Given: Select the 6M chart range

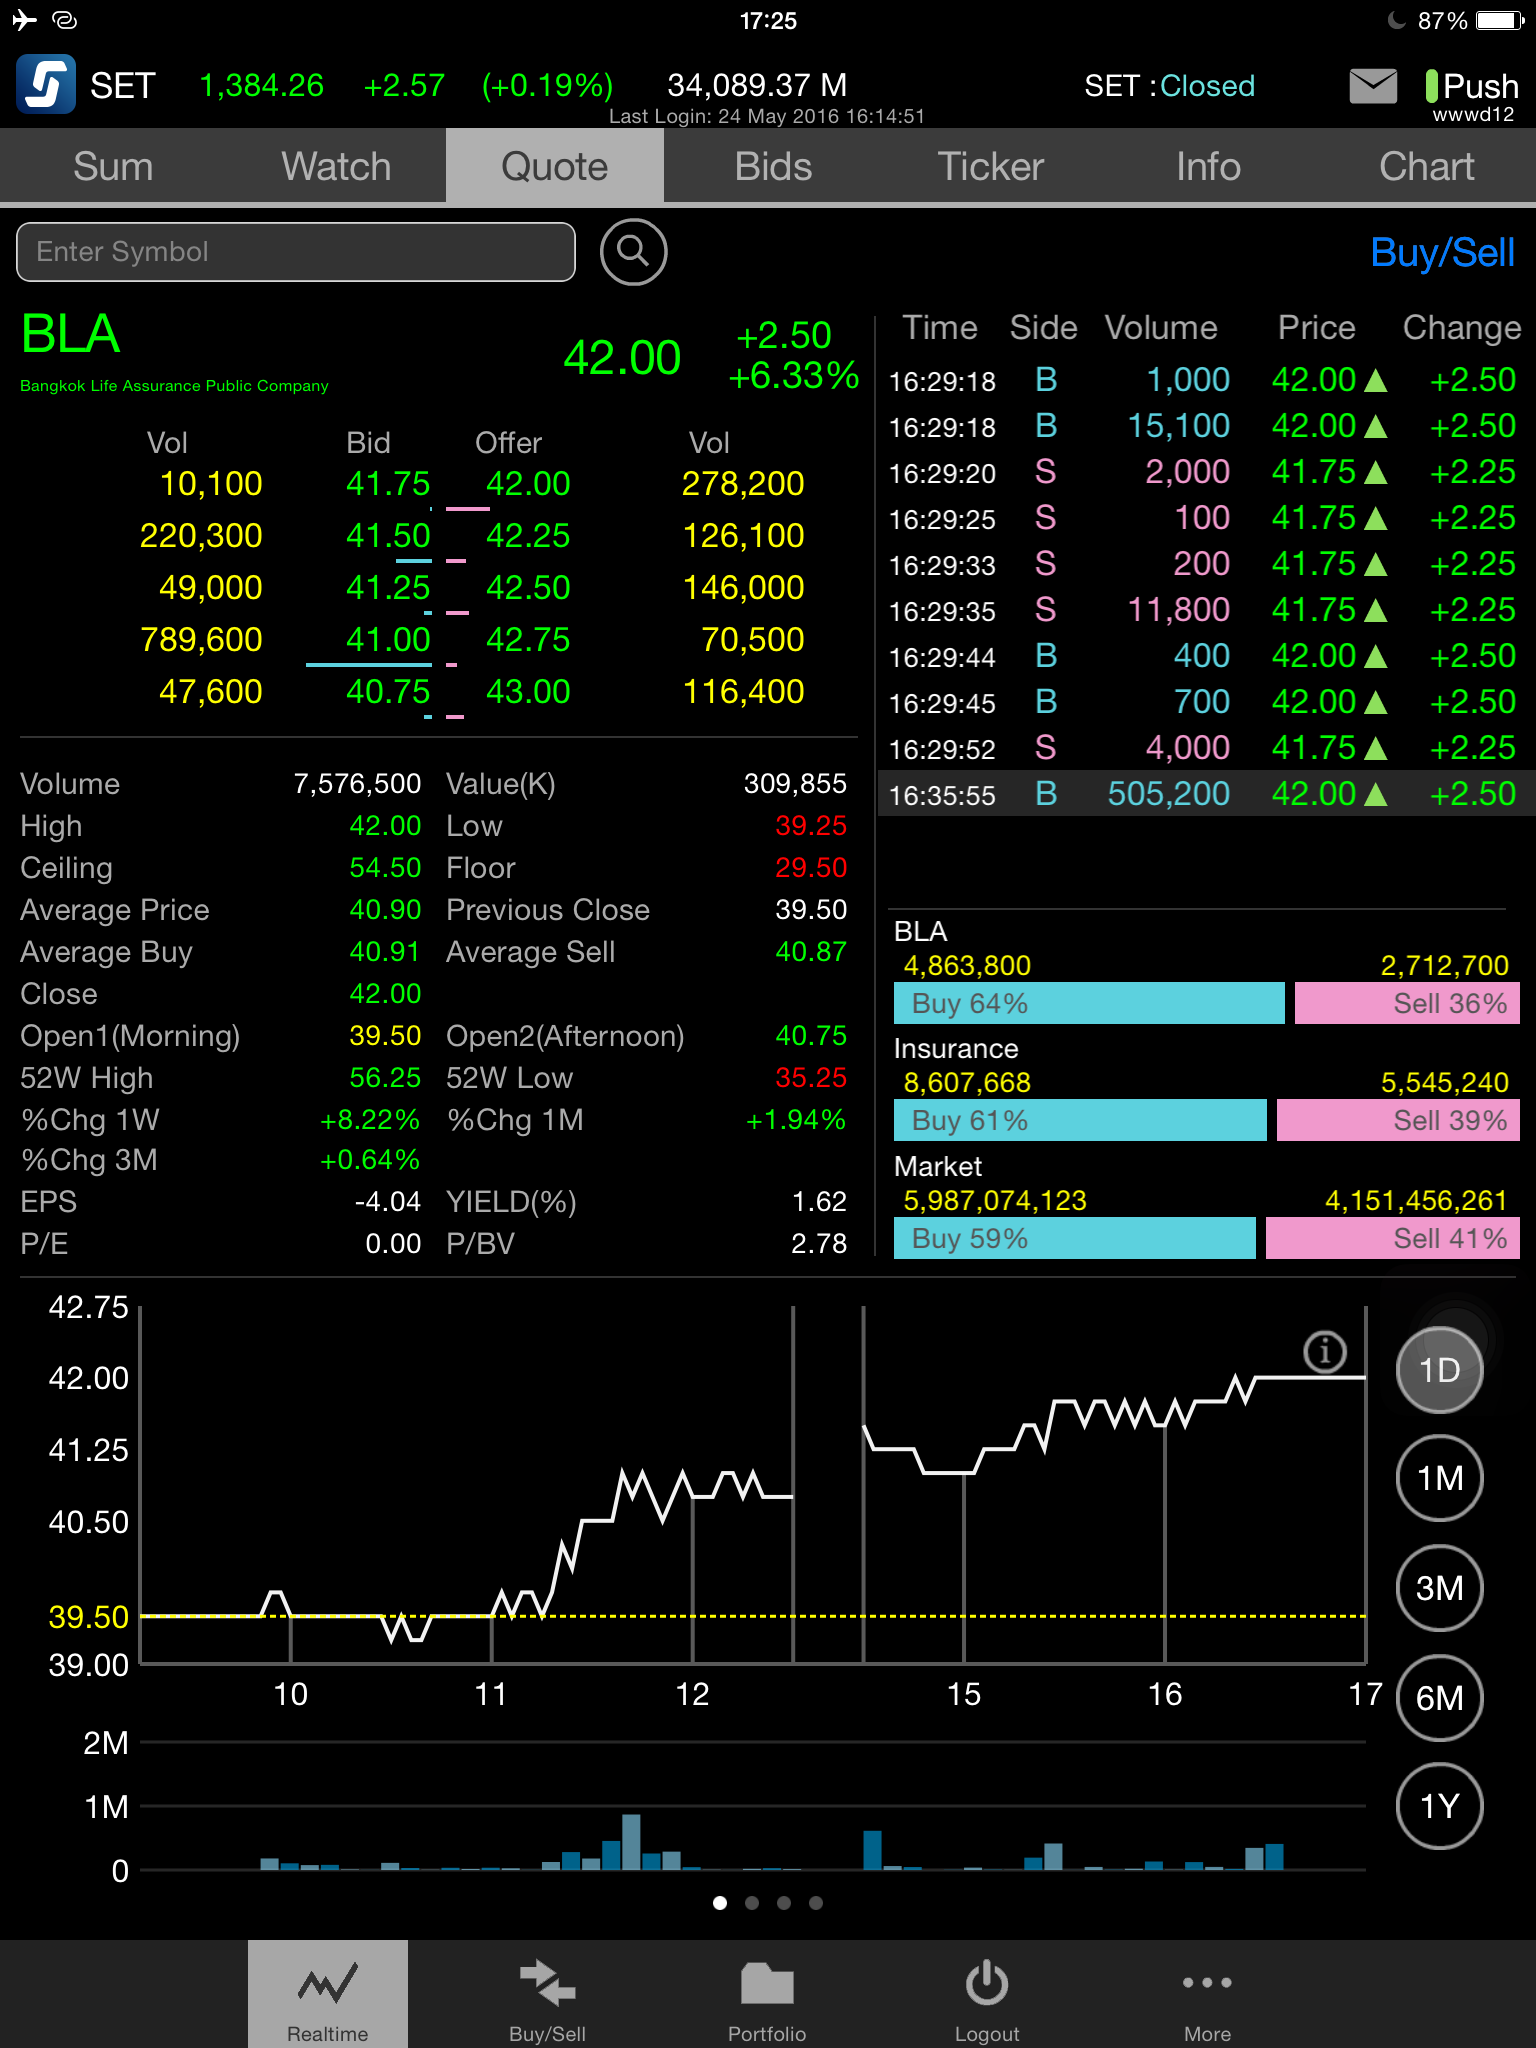Looking at the screenshot, I should pos(1439,1698).
